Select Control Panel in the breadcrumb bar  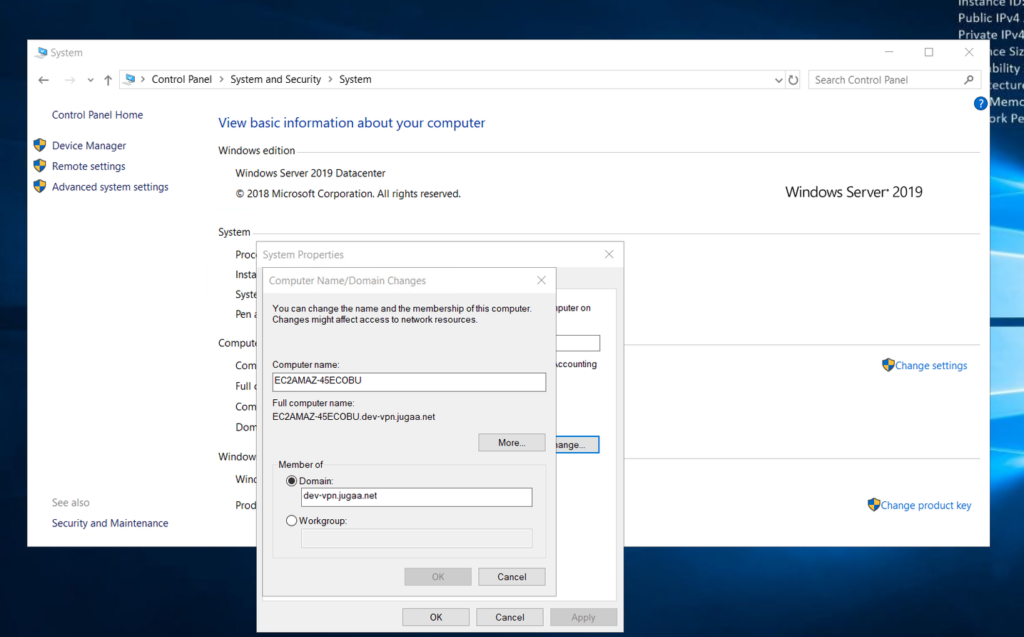[x=181, y=79]
